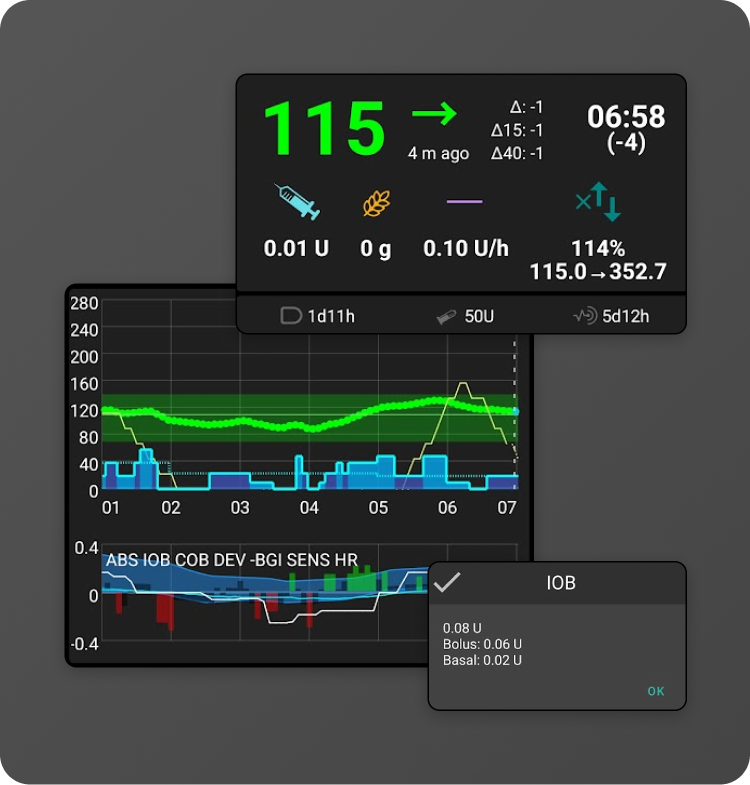Viewport: 750px width, 785px height.
Task: Tap the 06:58 clock display
Action: click(626, 117)
